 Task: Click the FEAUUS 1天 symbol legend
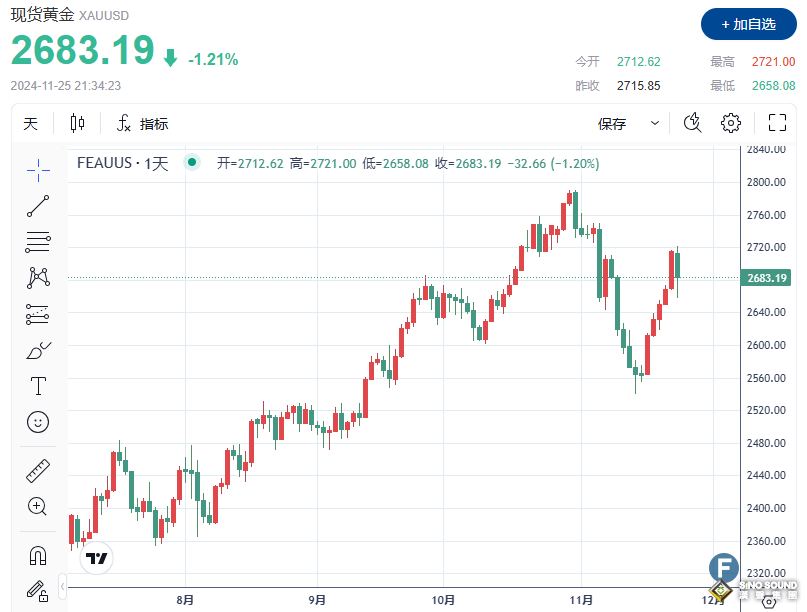click(x=124, y=162)
